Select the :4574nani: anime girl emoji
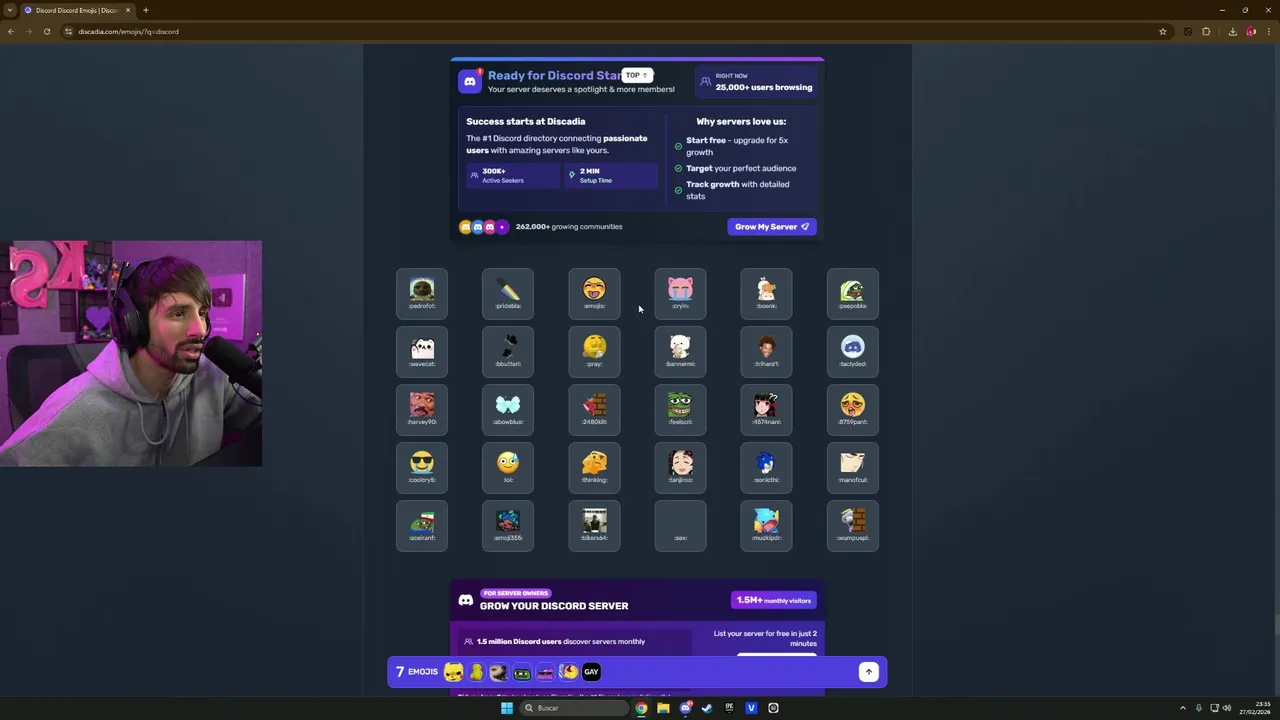The width and height of the screenshot is (1280, 720). click(x=766, y=410)
